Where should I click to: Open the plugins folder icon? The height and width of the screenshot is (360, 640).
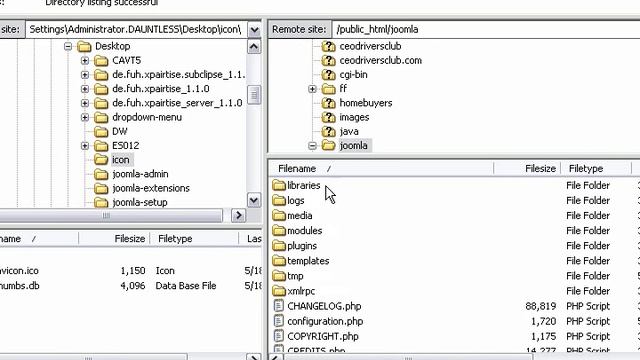279,246
